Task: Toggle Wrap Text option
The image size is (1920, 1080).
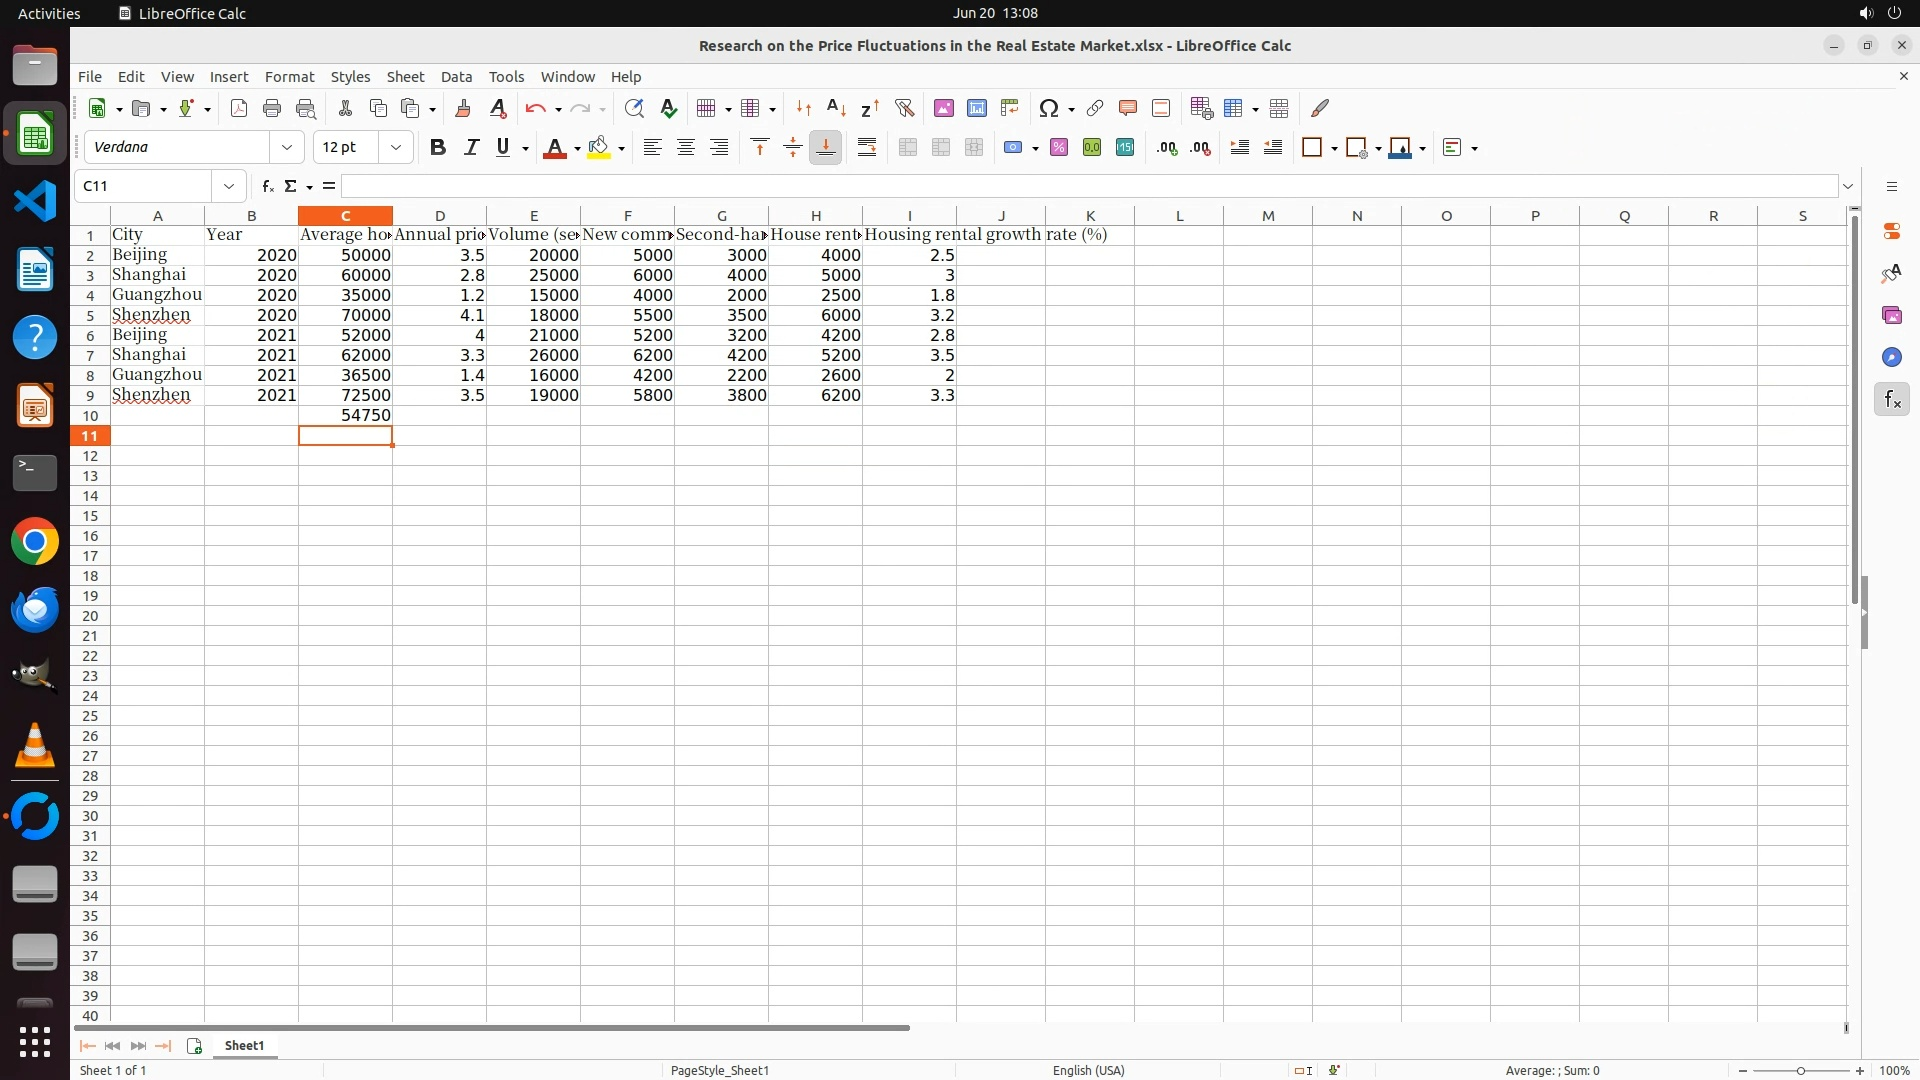Action: coord(867,148)
